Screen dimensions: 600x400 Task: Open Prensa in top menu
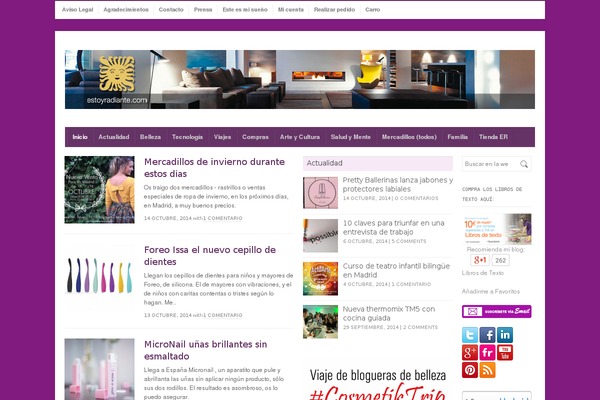(203, 10)
